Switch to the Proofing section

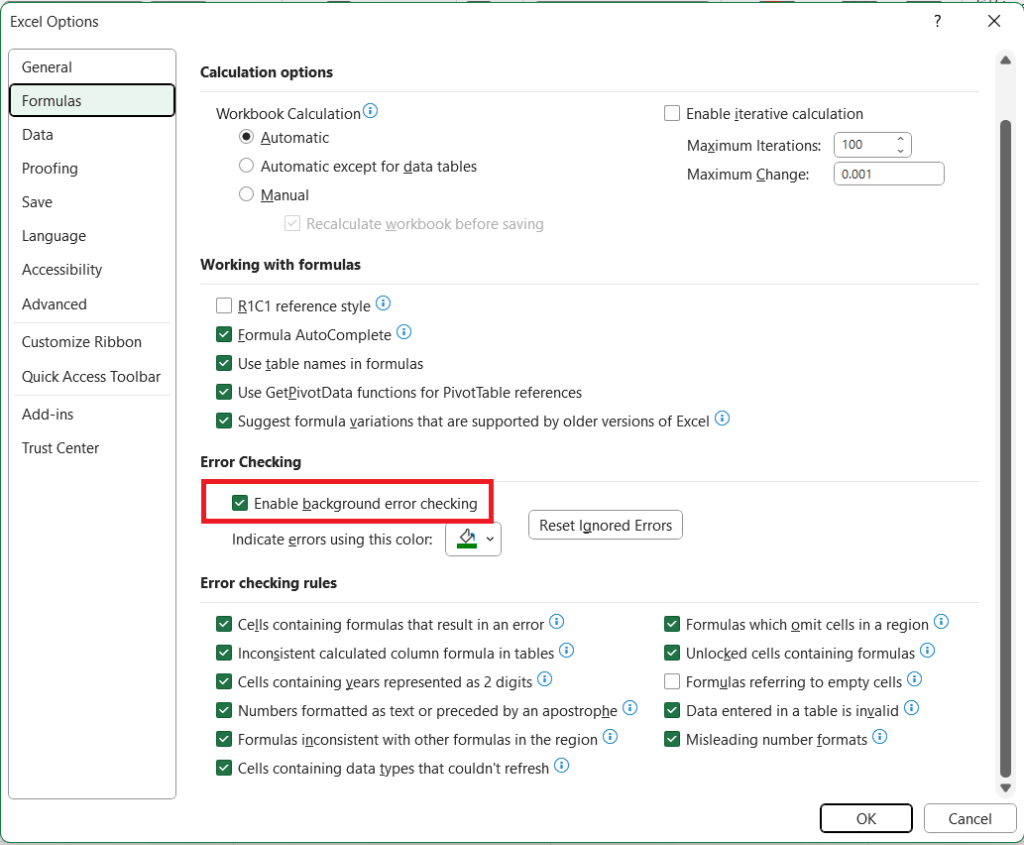pos(49,168)
